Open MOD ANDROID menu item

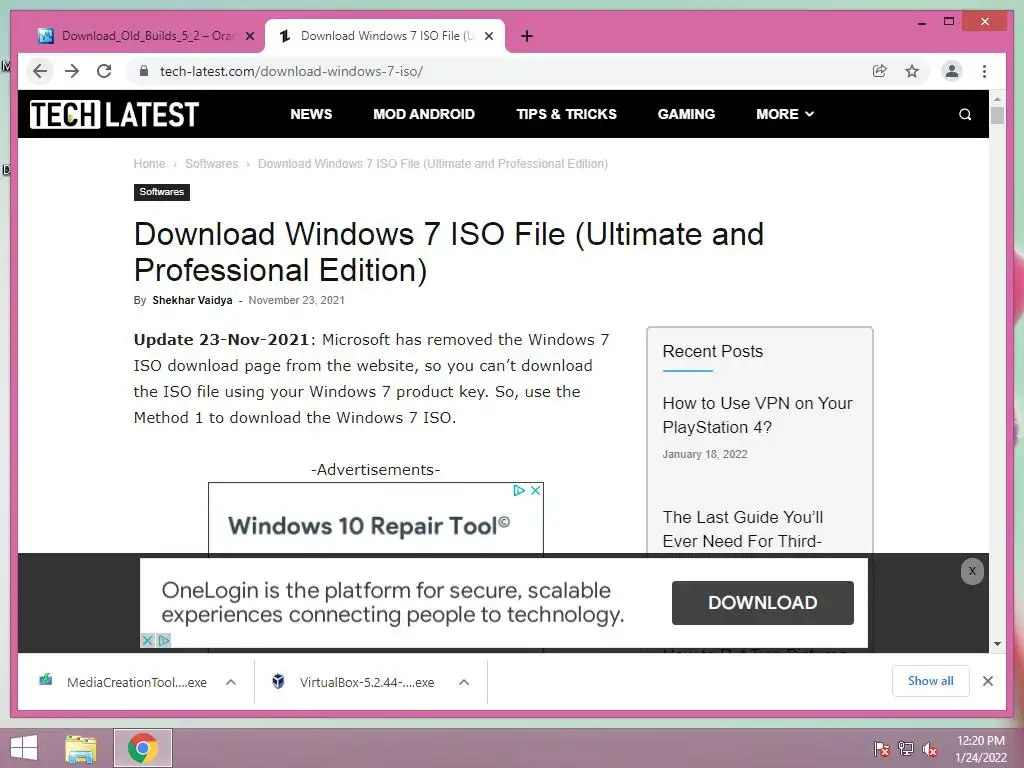[x=424, y=114]
